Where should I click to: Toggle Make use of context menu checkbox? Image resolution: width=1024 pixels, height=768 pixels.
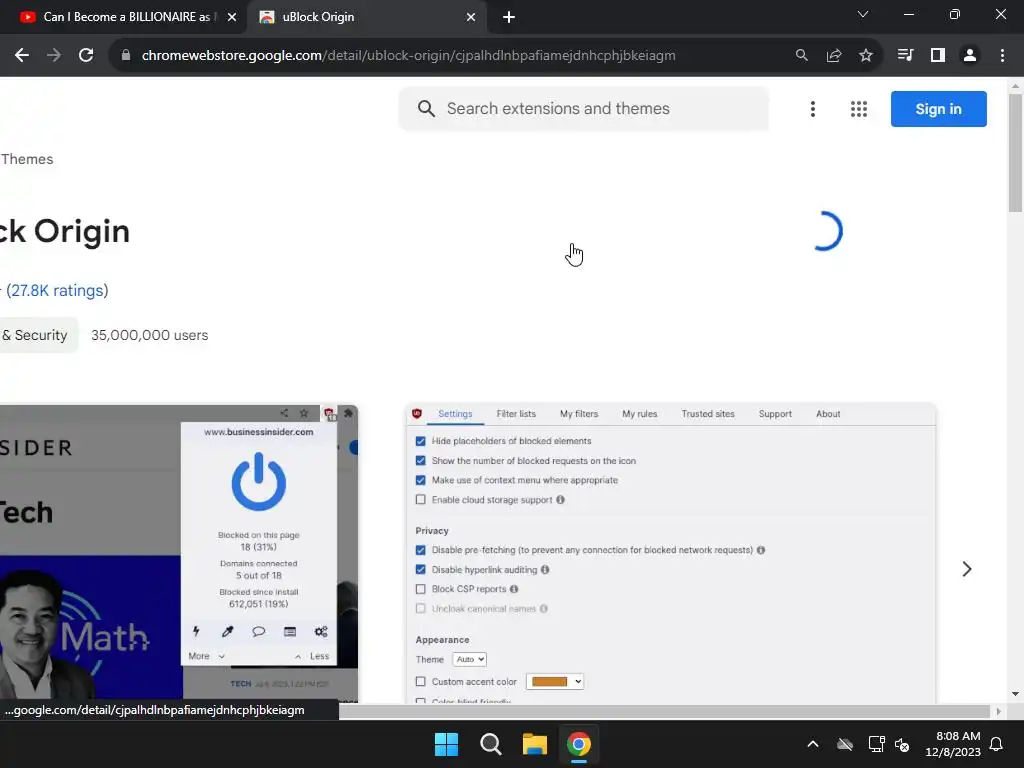(x=421, y=480)
